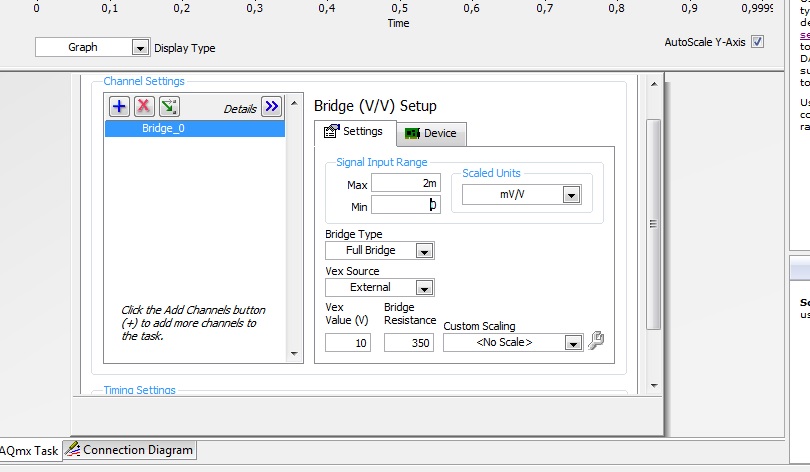The height and width of the screenshot is (472, 810).
Task: Expand the Bridge Type dropdown
Action: click(424, 251)
